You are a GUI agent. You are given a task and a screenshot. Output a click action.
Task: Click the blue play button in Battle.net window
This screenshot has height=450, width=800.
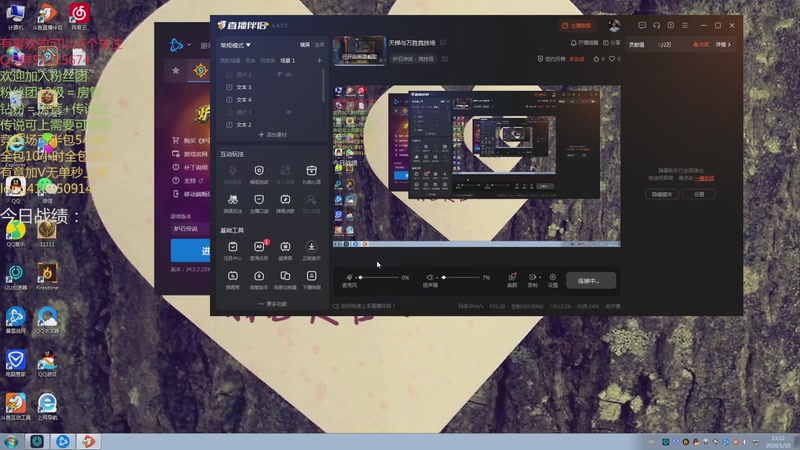click(190, 251)
